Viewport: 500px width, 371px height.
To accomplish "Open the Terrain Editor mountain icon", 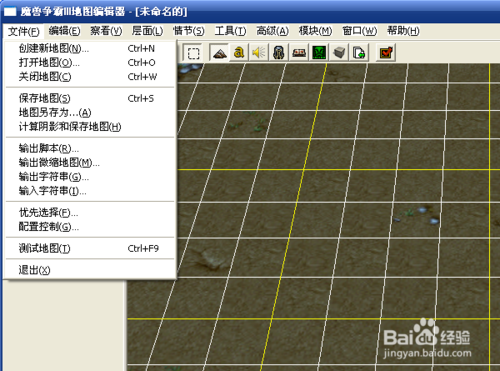I will [219, 53].
